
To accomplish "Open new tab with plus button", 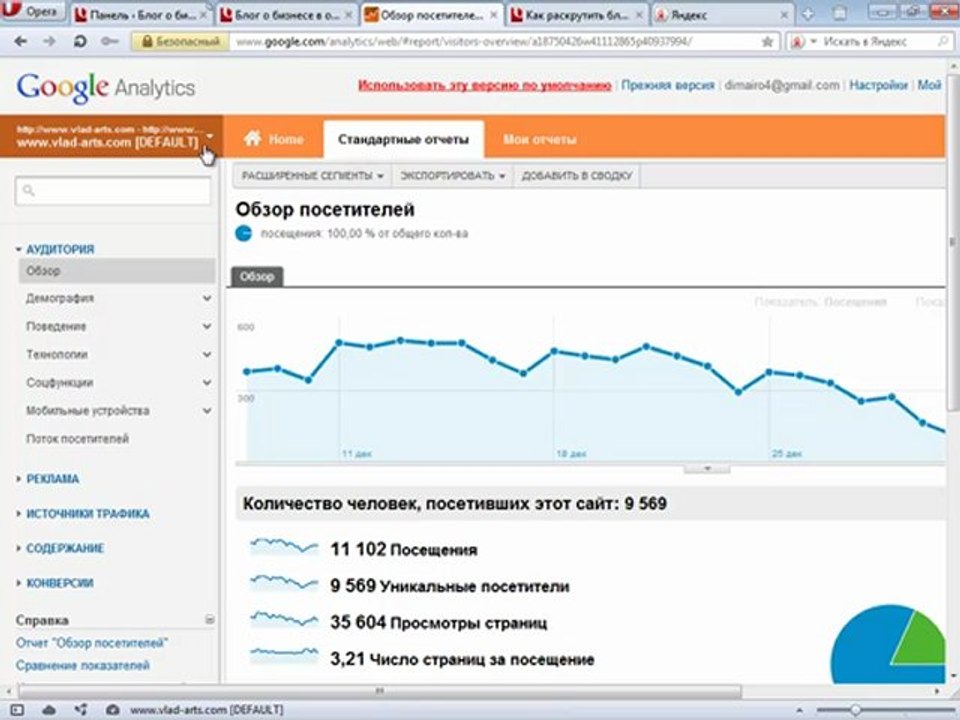I will pyautogui.click(x=808, y=13).
